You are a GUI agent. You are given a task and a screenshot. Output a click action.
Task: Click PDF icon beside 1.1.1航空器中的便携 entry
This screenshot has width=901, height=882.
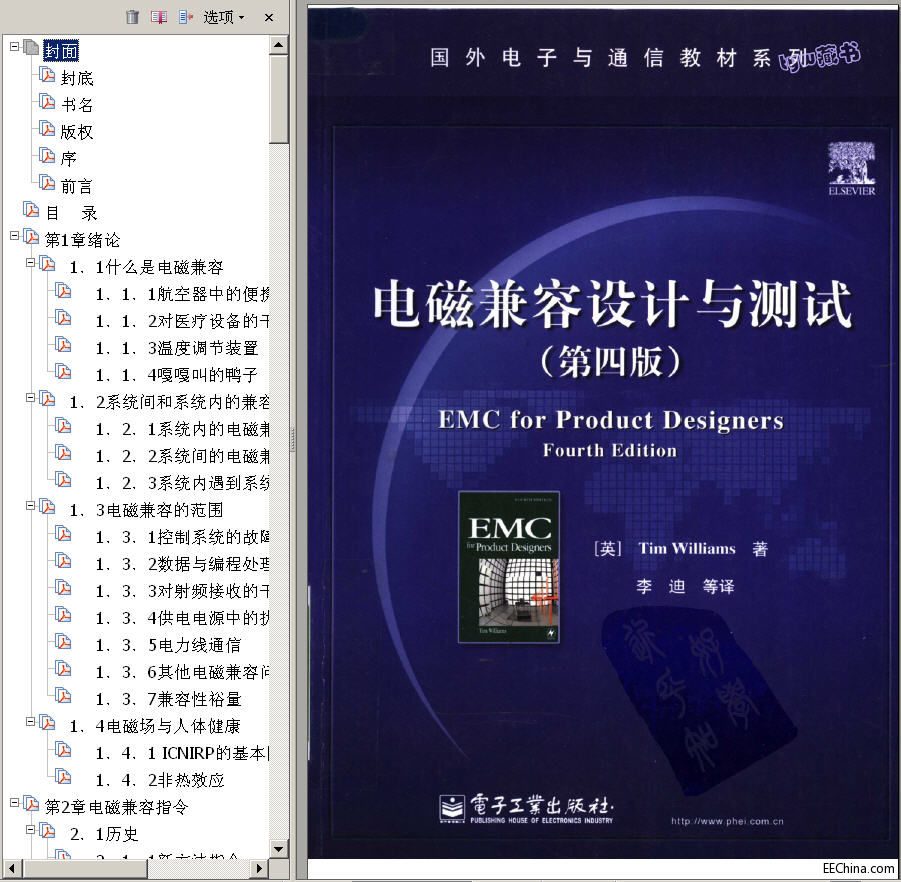[x=63, y=290]
